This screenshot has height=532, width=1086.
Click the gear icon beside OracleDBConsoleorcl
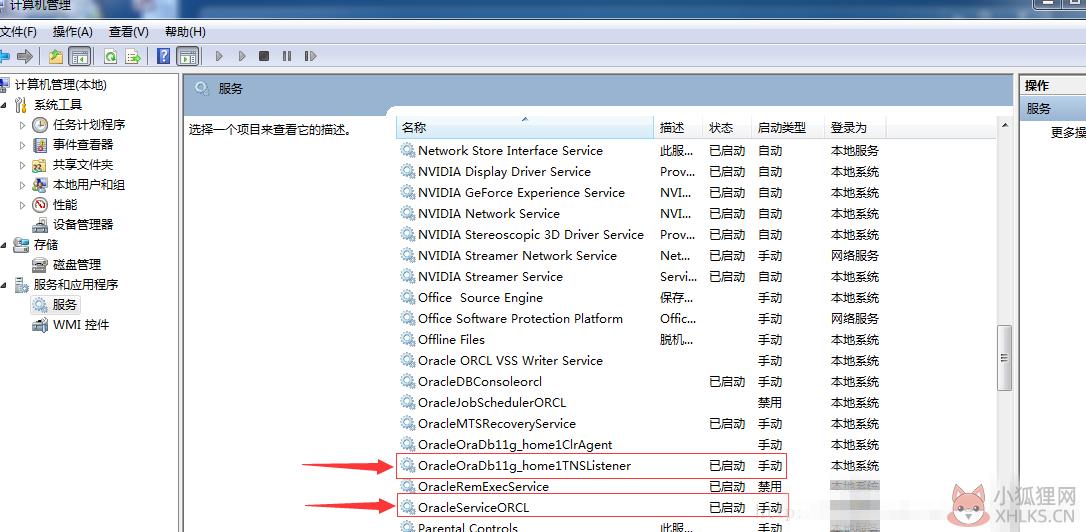tap(408, 382)
